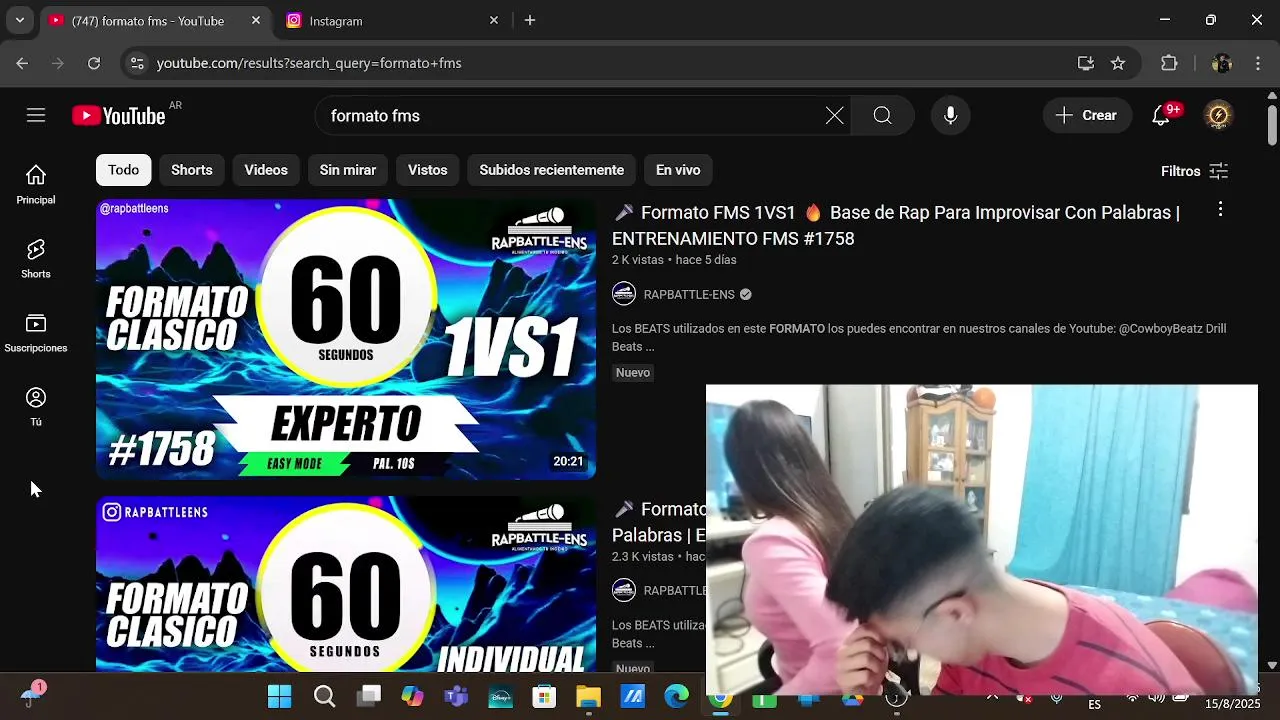
Task: Click the Nuevo badge of first result
Action: (633, 373)
